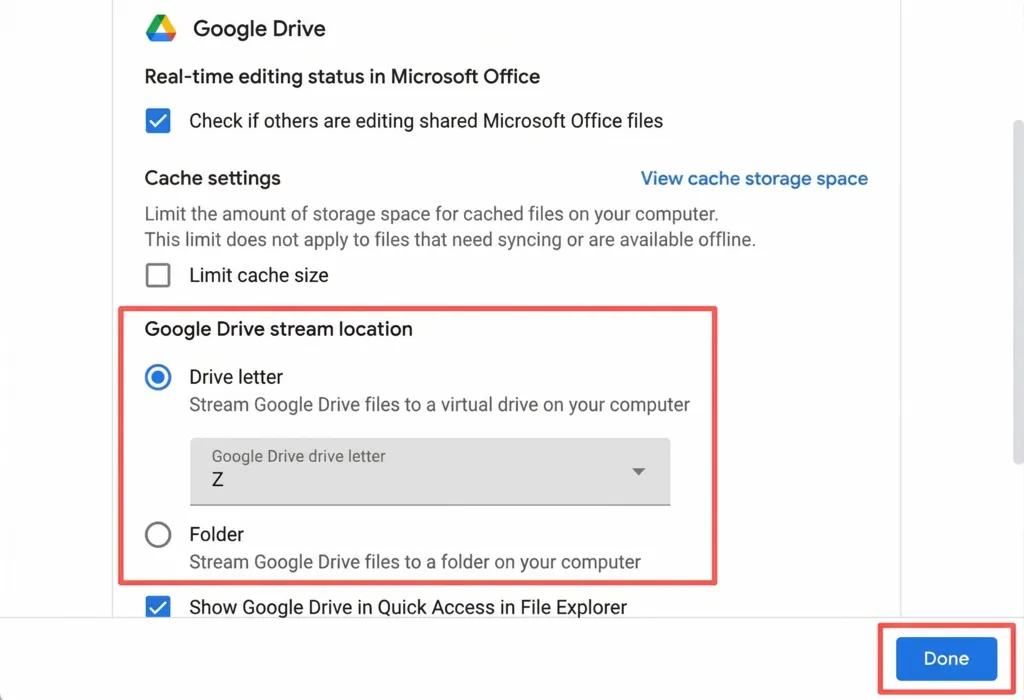
Task: Toggle Show Google Drive in Quick Access checkbox
Action: pyautogui.click(x=158, y=606)
